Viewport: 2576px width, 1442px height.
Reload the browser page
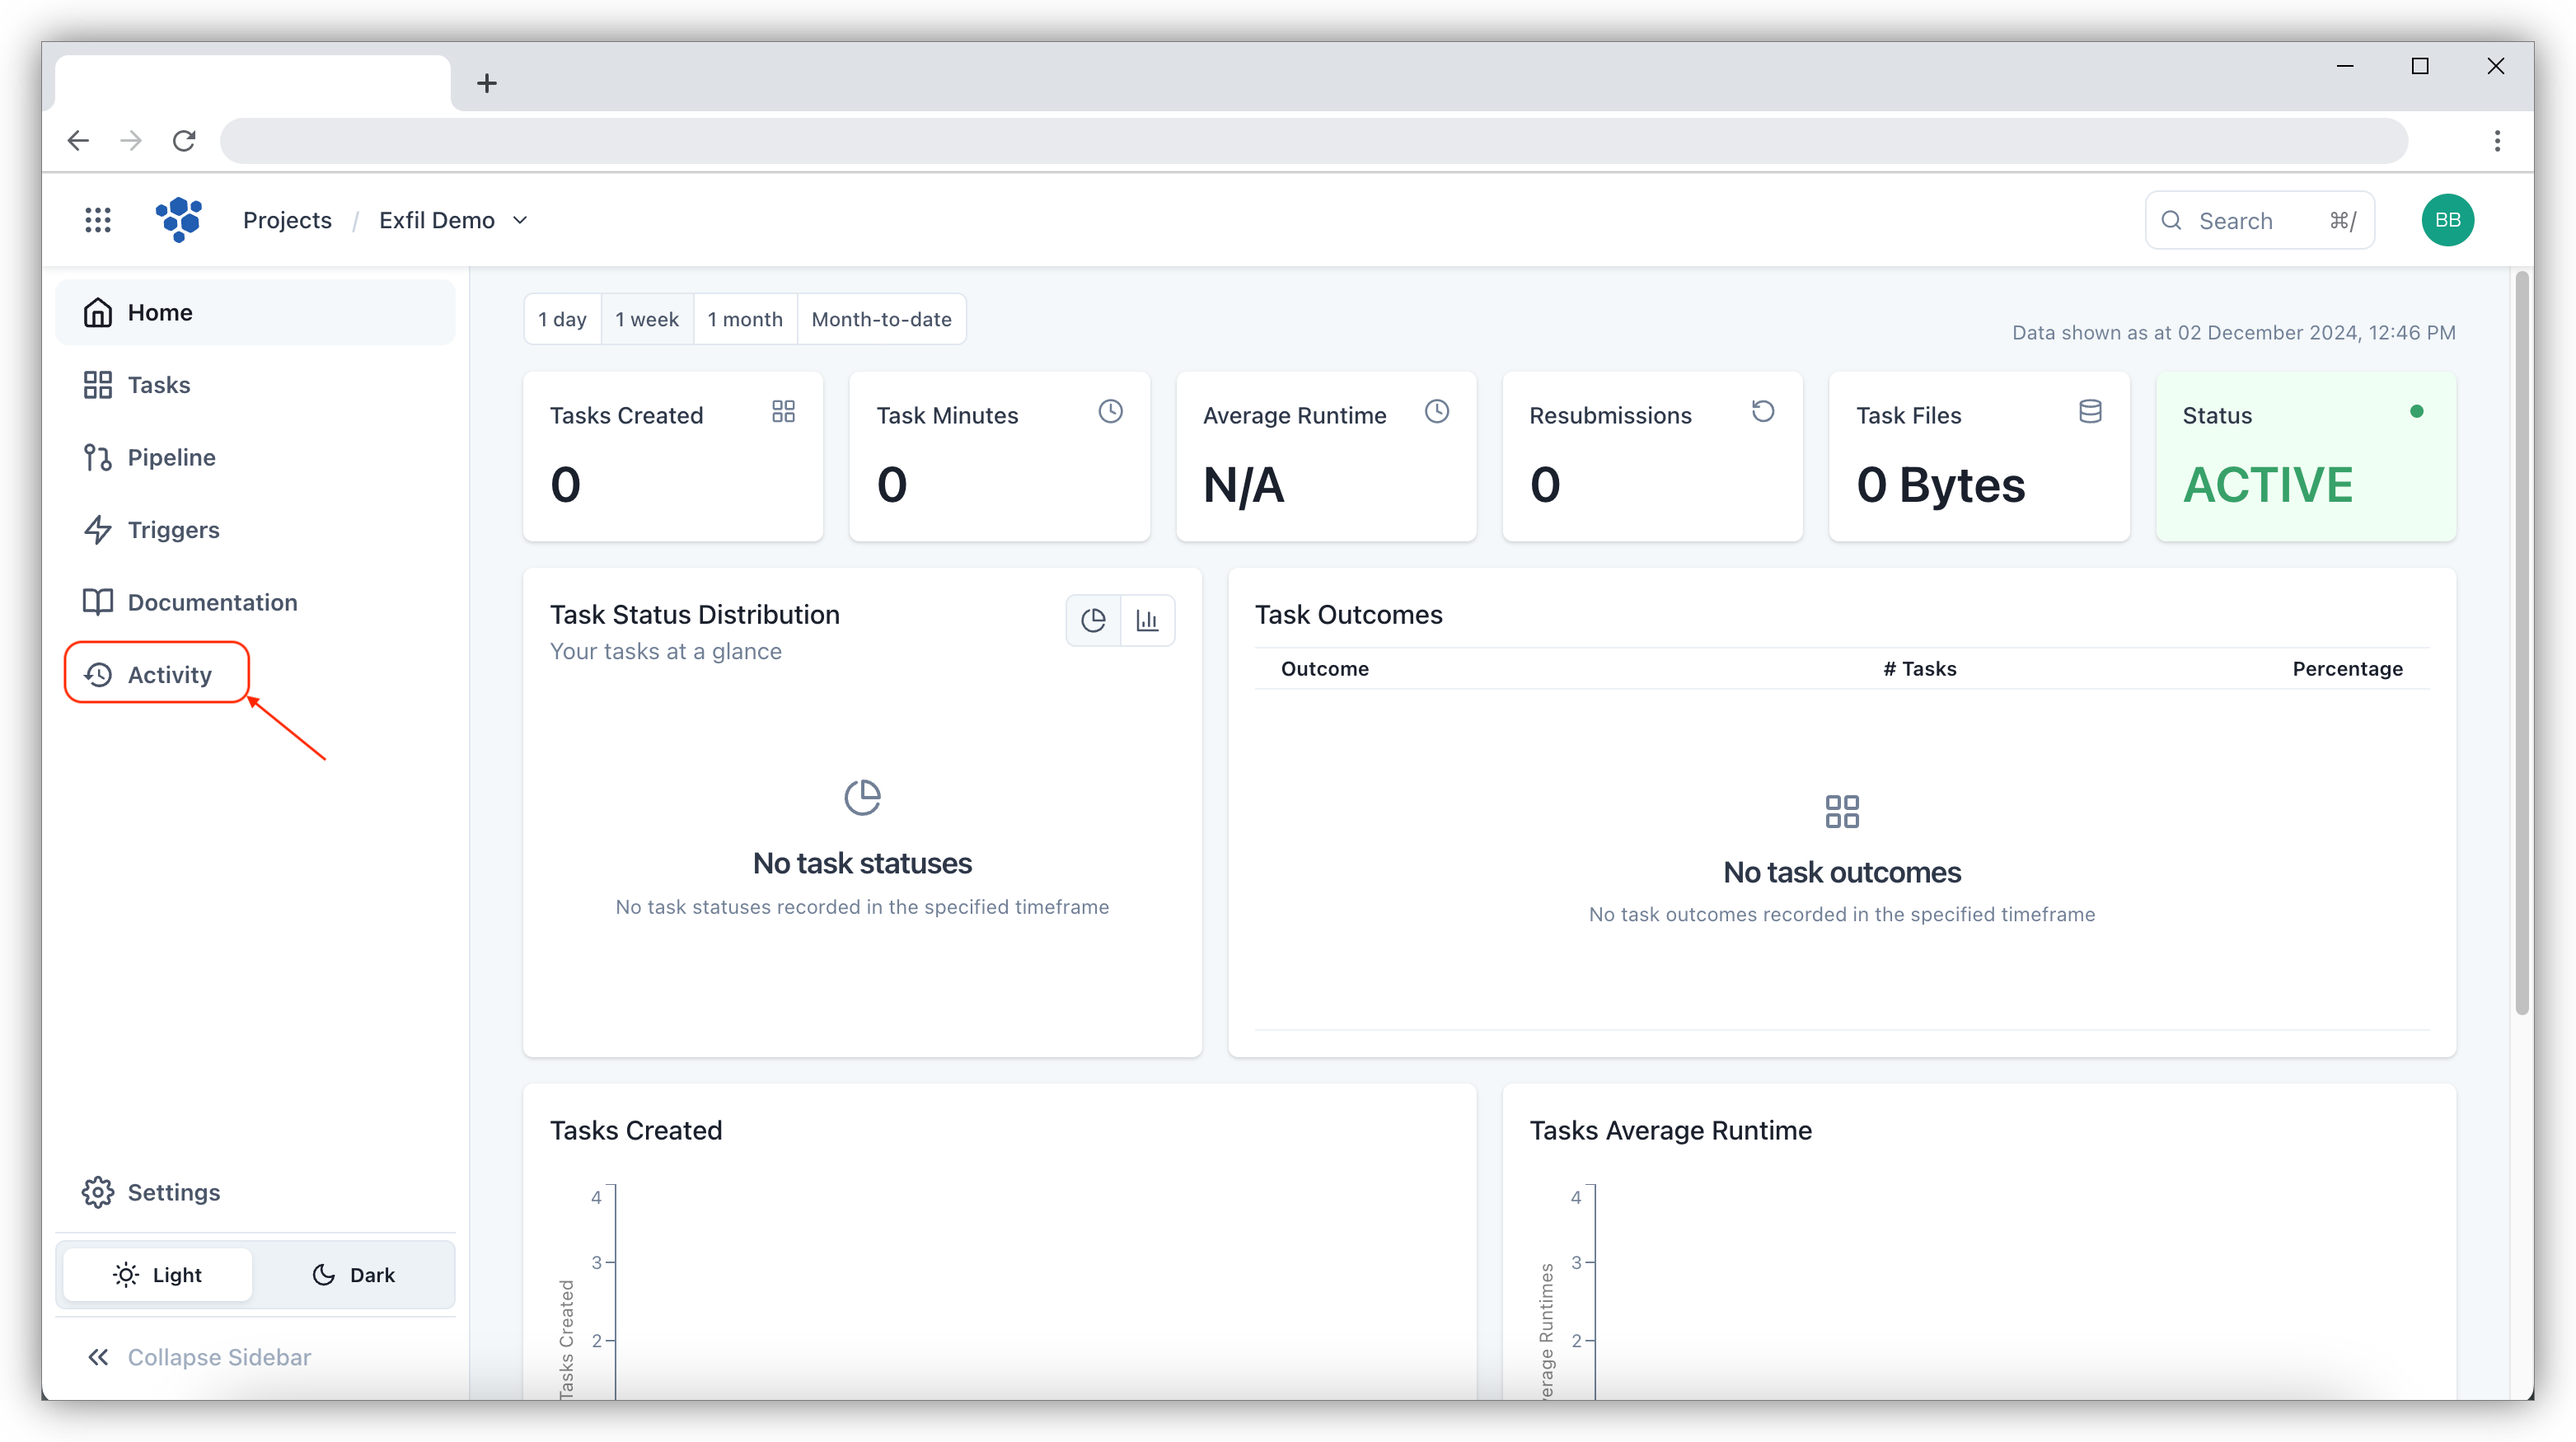(184, 141)
